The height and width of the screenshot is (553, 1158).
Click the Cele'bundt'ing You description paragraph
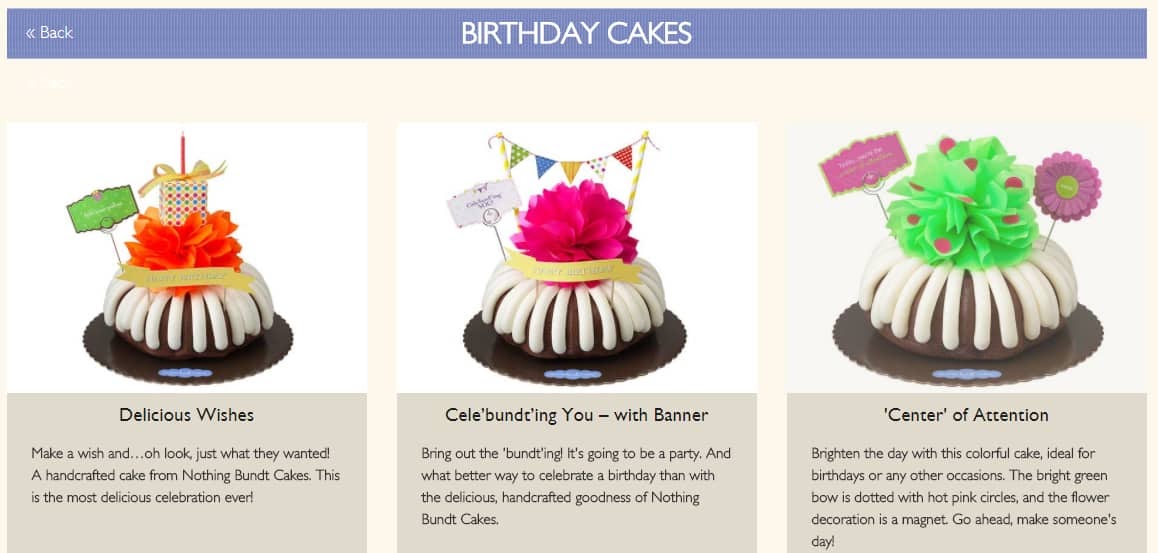(576, 486)
